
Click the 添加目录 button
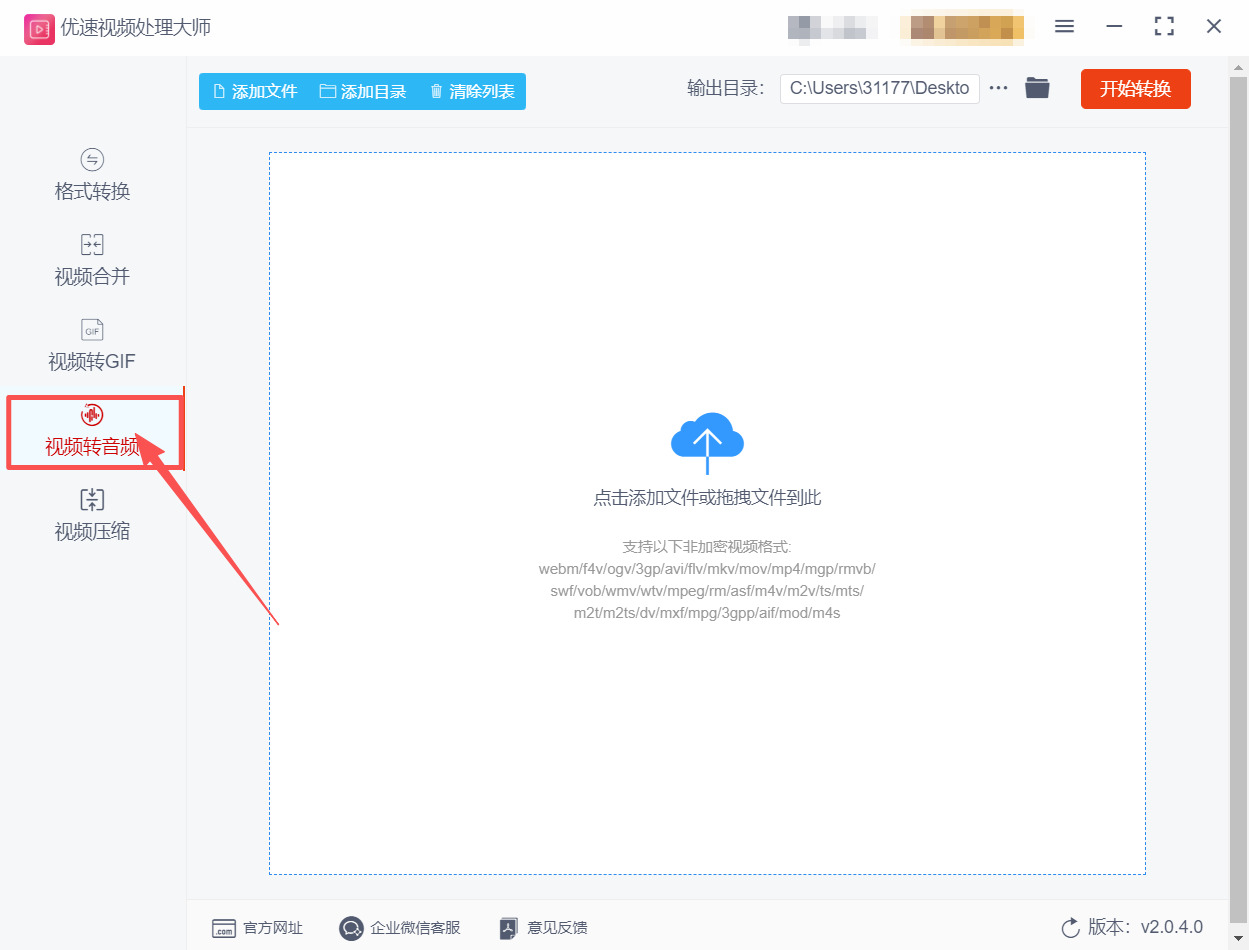pyautogui.click(x=363, y=91)
